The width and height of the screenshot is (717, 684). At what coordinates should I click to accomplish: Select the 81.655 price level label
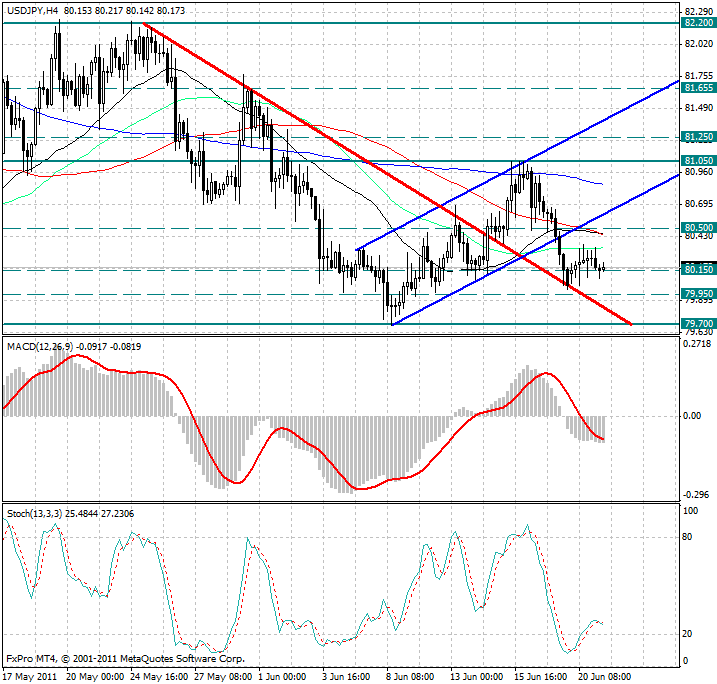point(697,88)
